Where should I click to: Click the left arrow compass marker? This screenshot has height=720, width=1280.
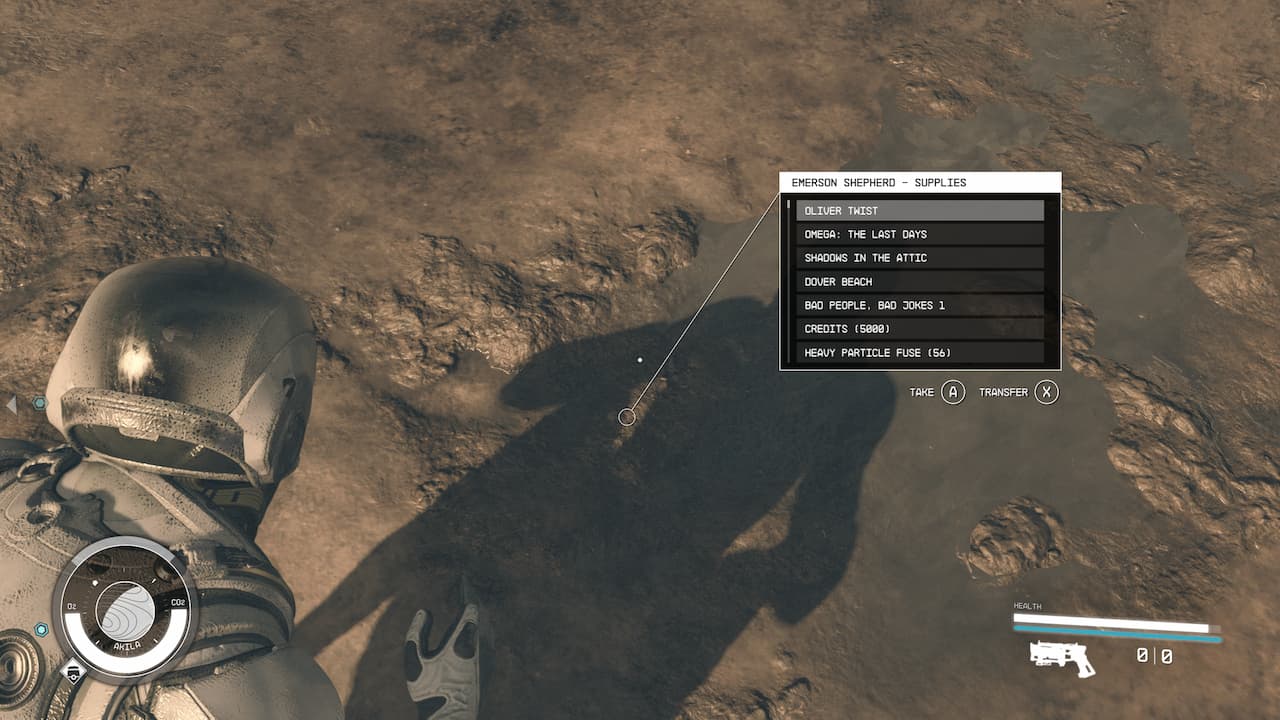coord(12,404)
